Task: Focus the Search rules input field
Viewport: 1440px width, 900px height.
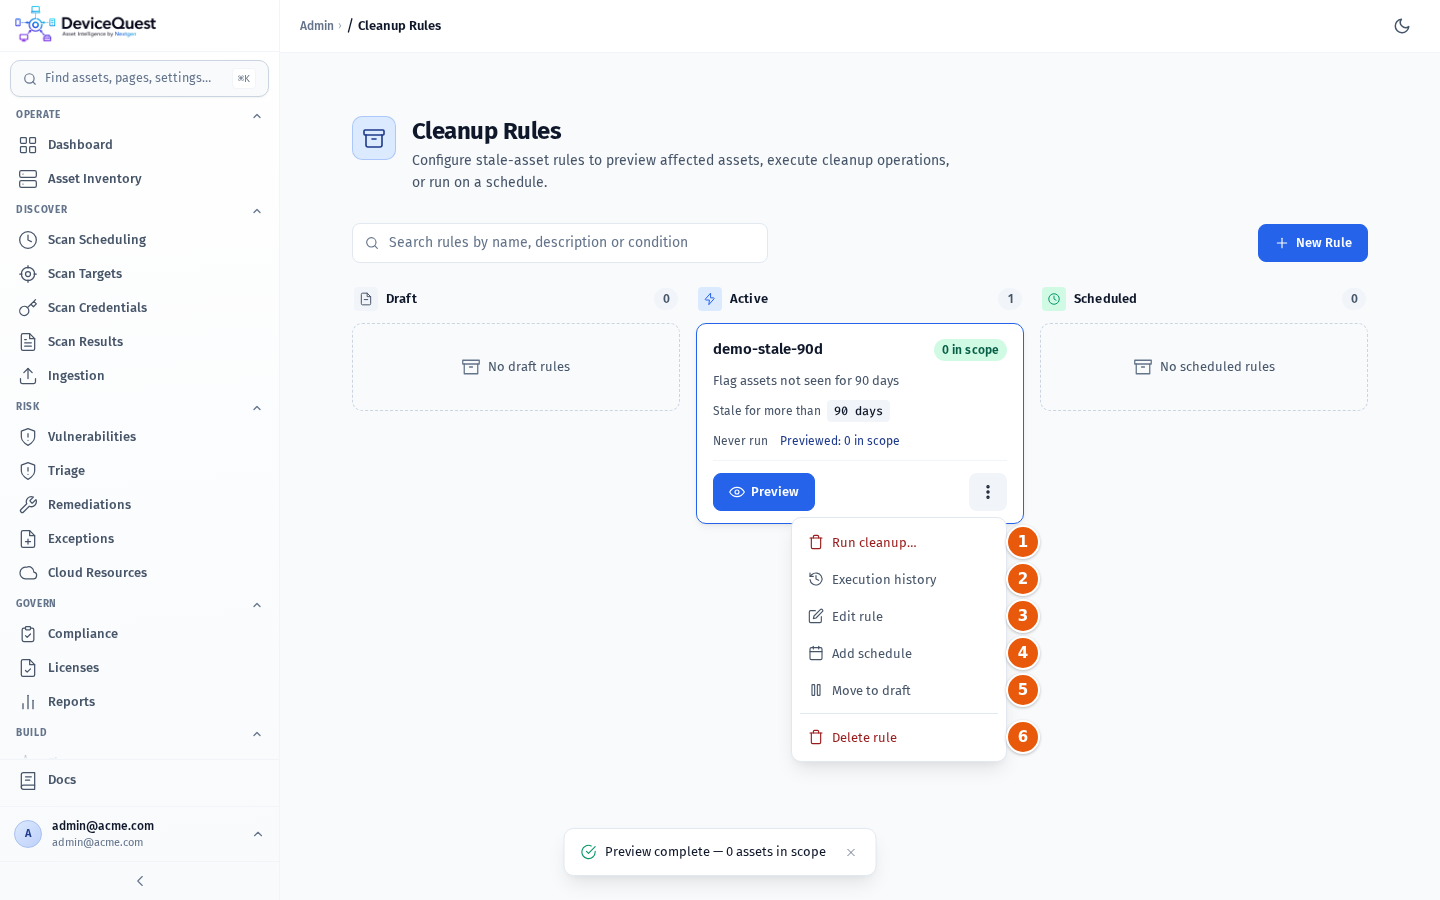Action: 560,243
